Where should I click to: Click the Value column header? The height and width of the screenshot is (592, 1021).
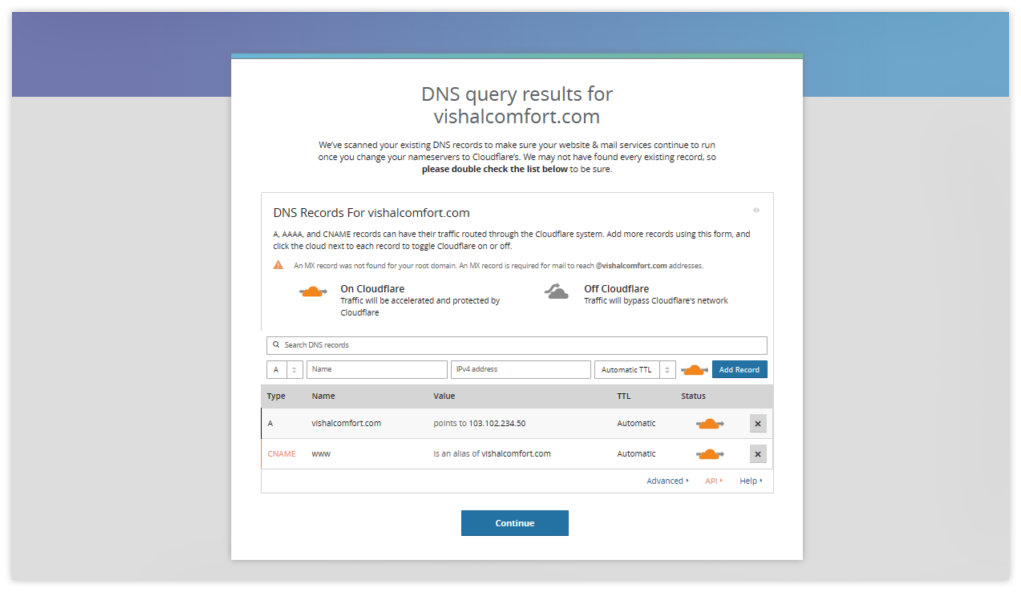pos(444,396)
